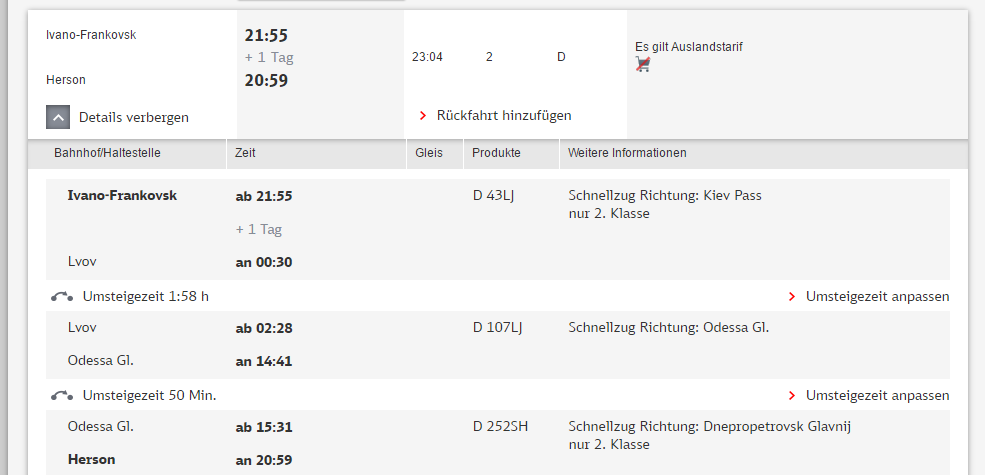
Task: Click the transfer icon beside Umsteigezeit 1:58 h
Action: (x=61, y=296)
